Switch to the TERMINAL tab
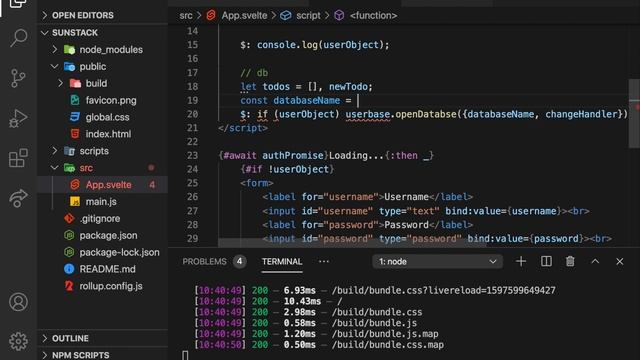 [282, 261]
